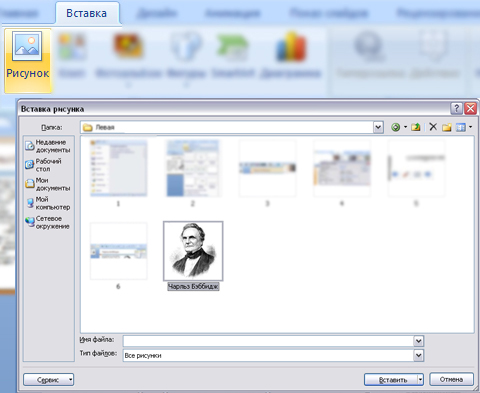Click the Диаграмма chart icon in the ribbon

tap(291, 48)
